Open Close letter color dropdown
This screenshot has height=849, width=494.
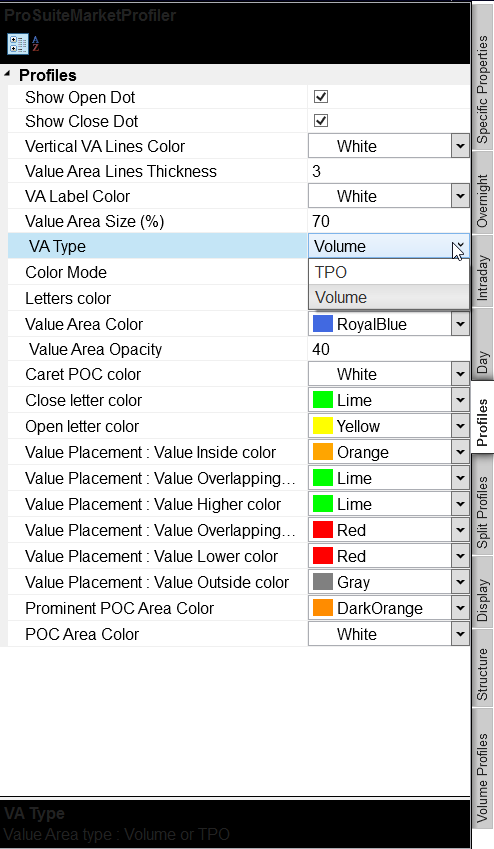[460, 400]
